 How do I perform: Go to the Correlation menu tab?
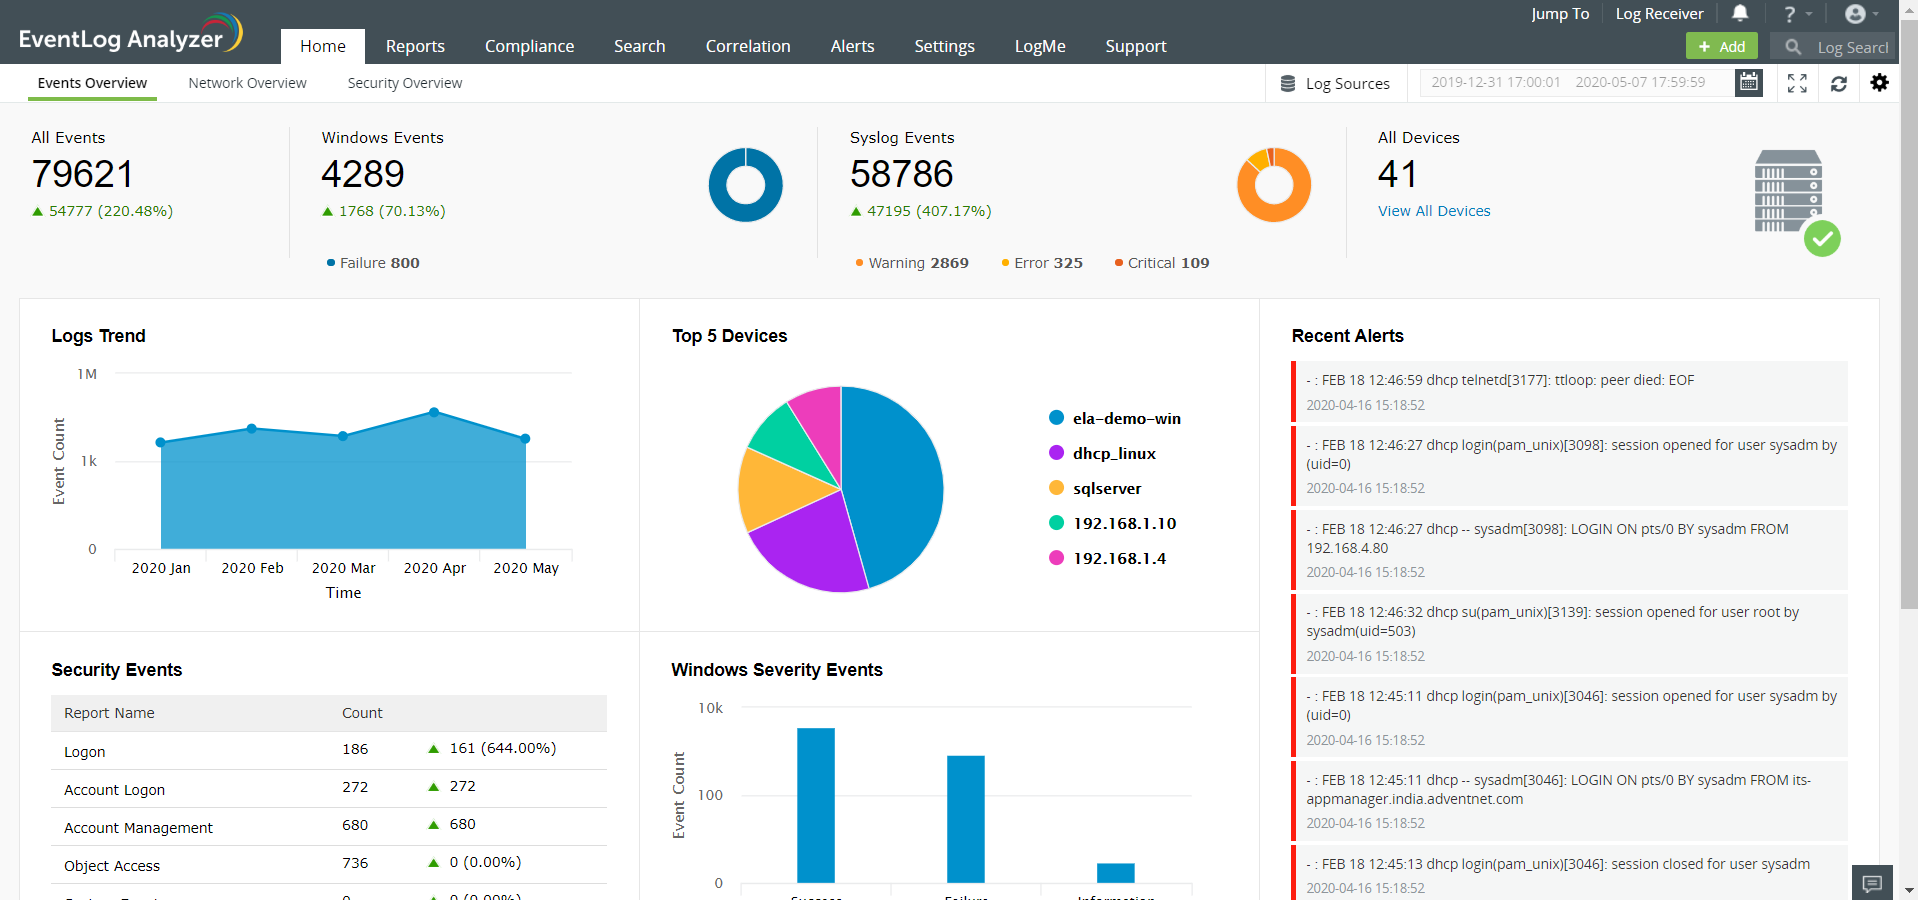(x=747, y=46)
